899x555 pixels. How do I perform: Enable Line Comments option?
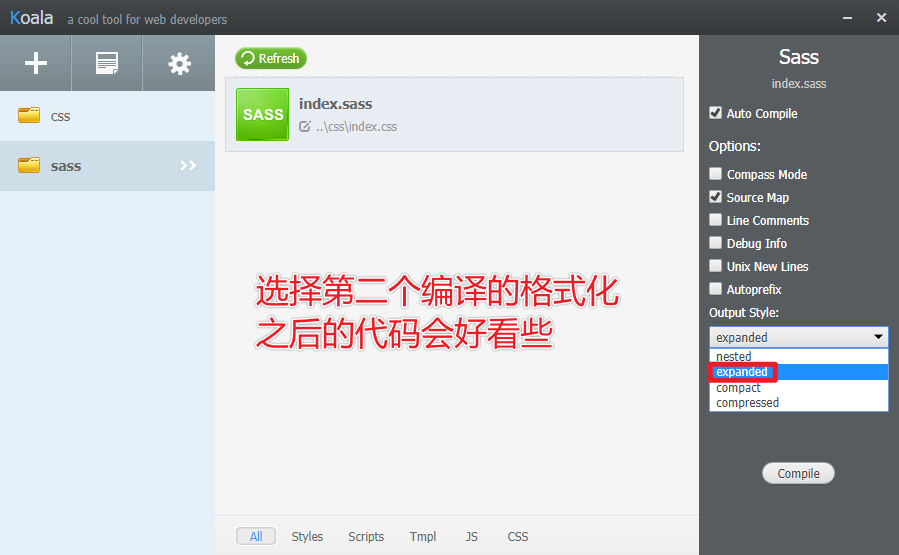[x=715, y=220]
